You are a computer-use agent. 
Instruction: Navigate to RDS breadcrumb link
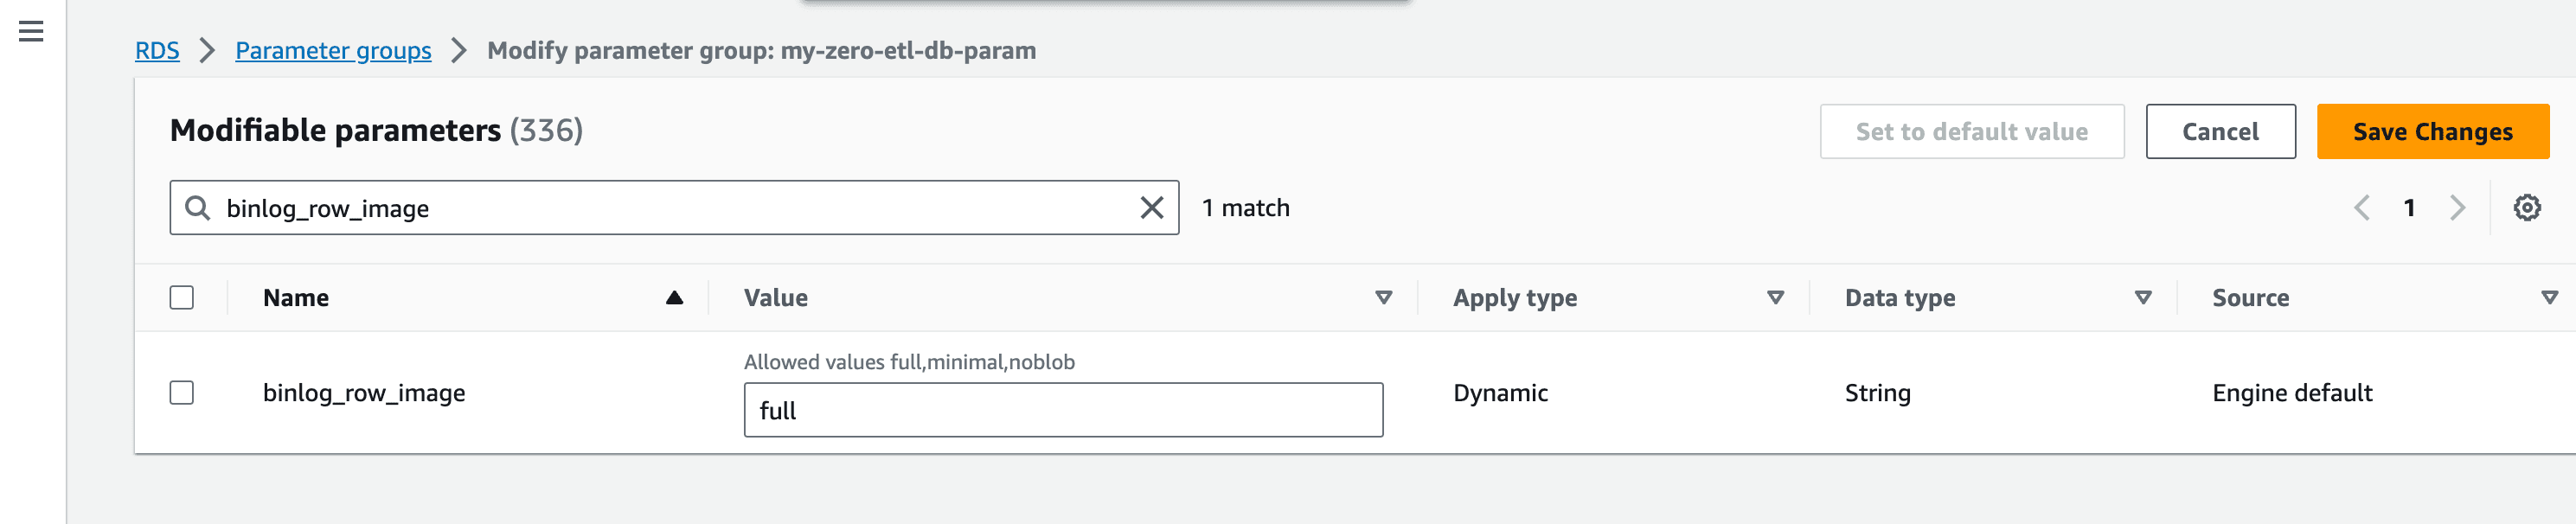157,51
